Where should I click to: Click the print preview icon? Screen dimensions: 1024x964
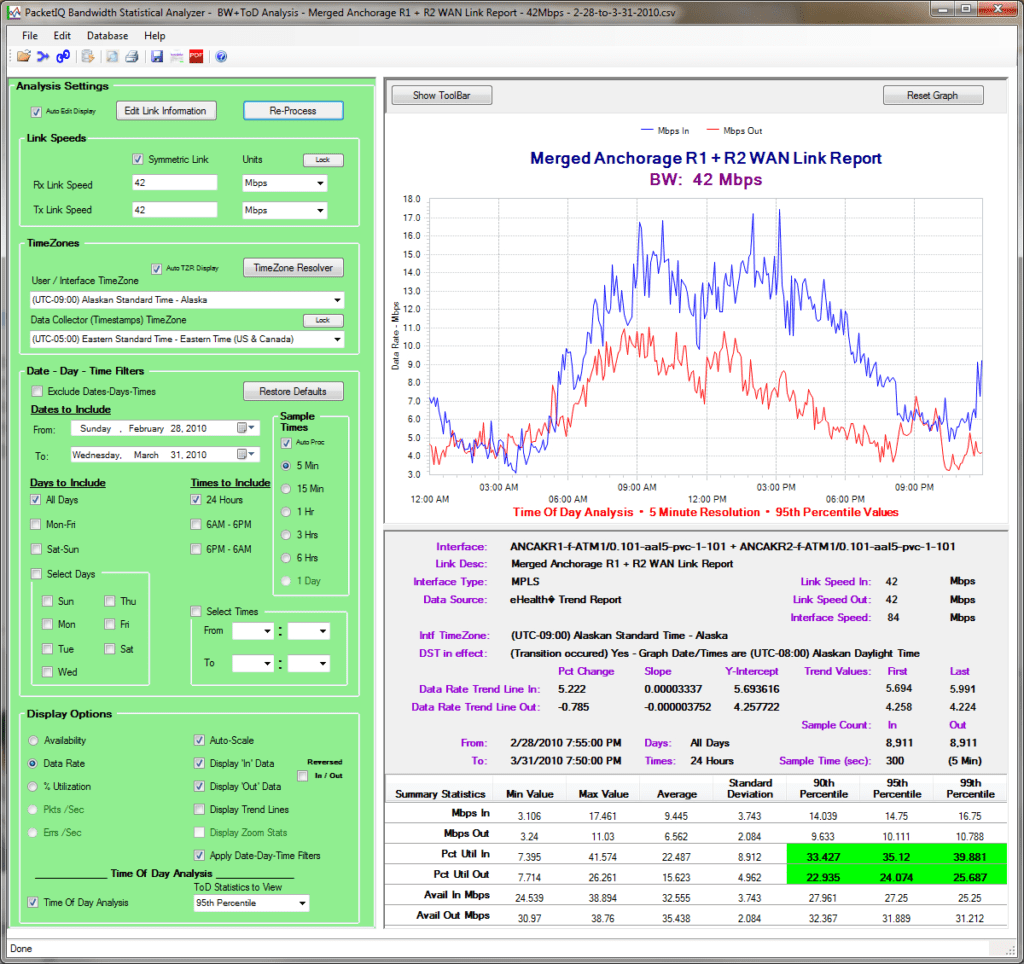click(112, 57)
